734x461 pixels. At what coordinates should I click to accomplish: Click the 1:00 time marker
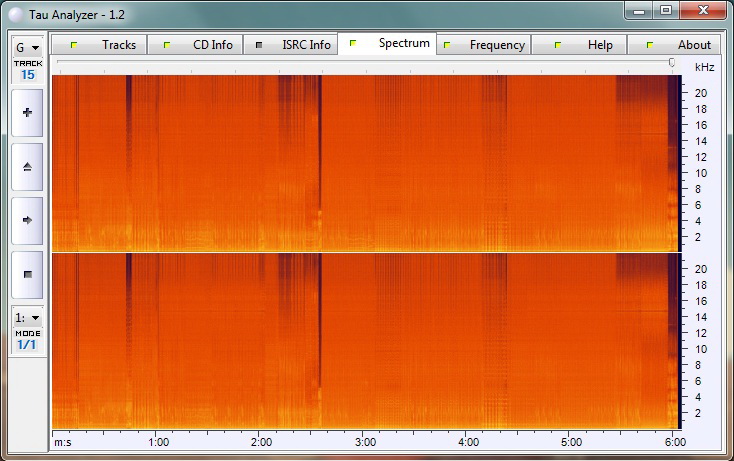tap(158, 442)
